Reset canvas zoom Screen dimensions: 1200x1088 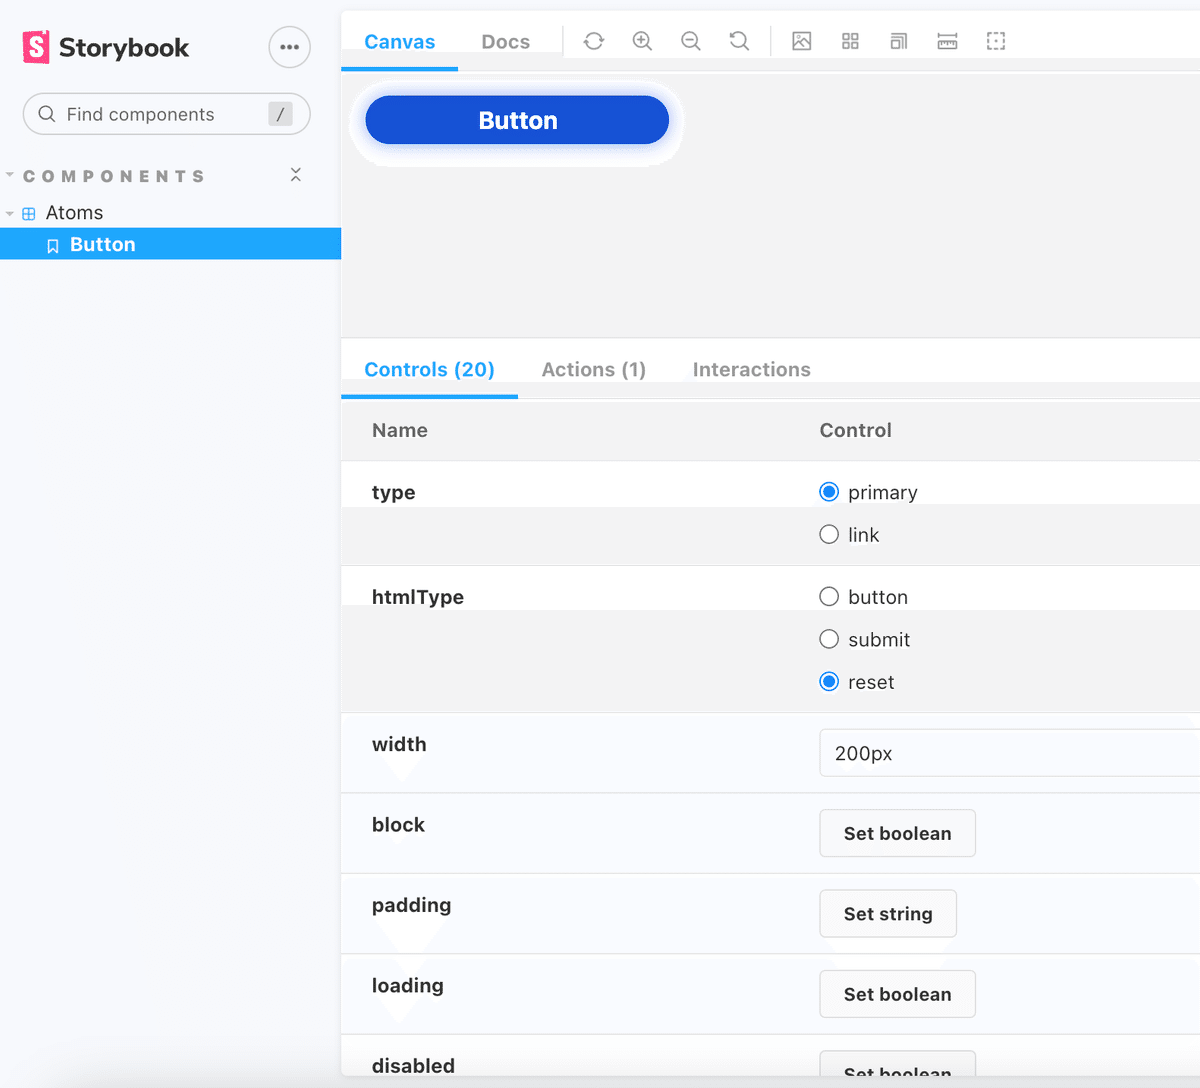point(739,41)
